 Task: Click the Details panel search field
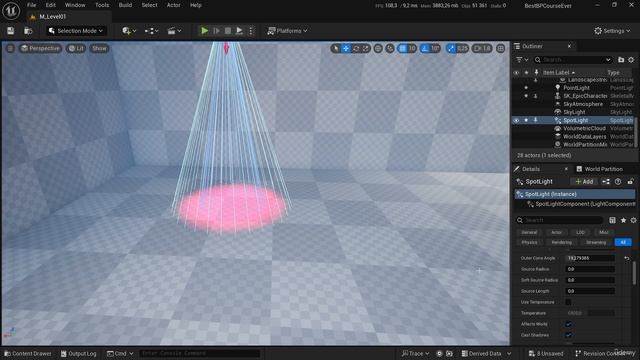pyautogui.click(x=559, y=220)
